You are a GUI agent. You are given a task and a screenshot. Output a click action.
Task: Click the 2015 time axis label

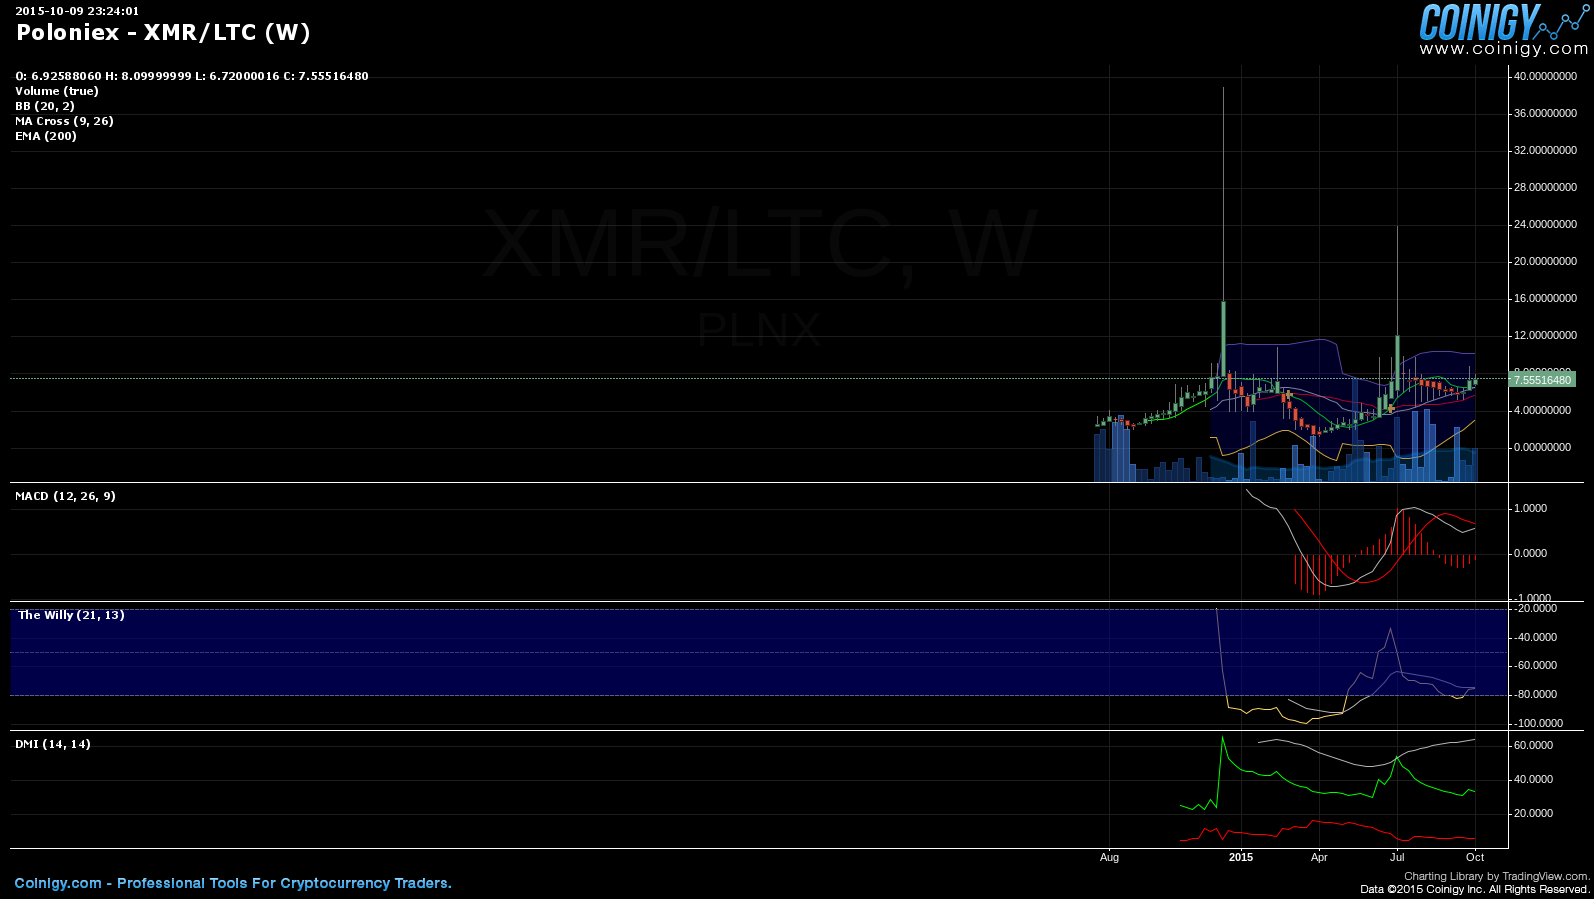coord(1241,857)
